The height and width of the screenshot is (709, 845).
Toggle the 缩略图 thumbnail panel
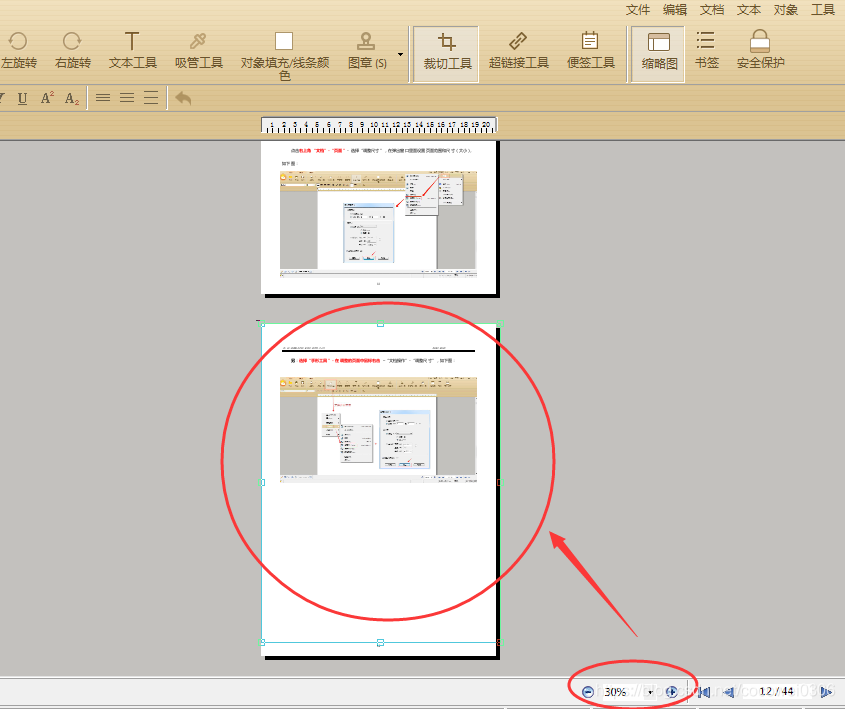click(x=659, y=54)
